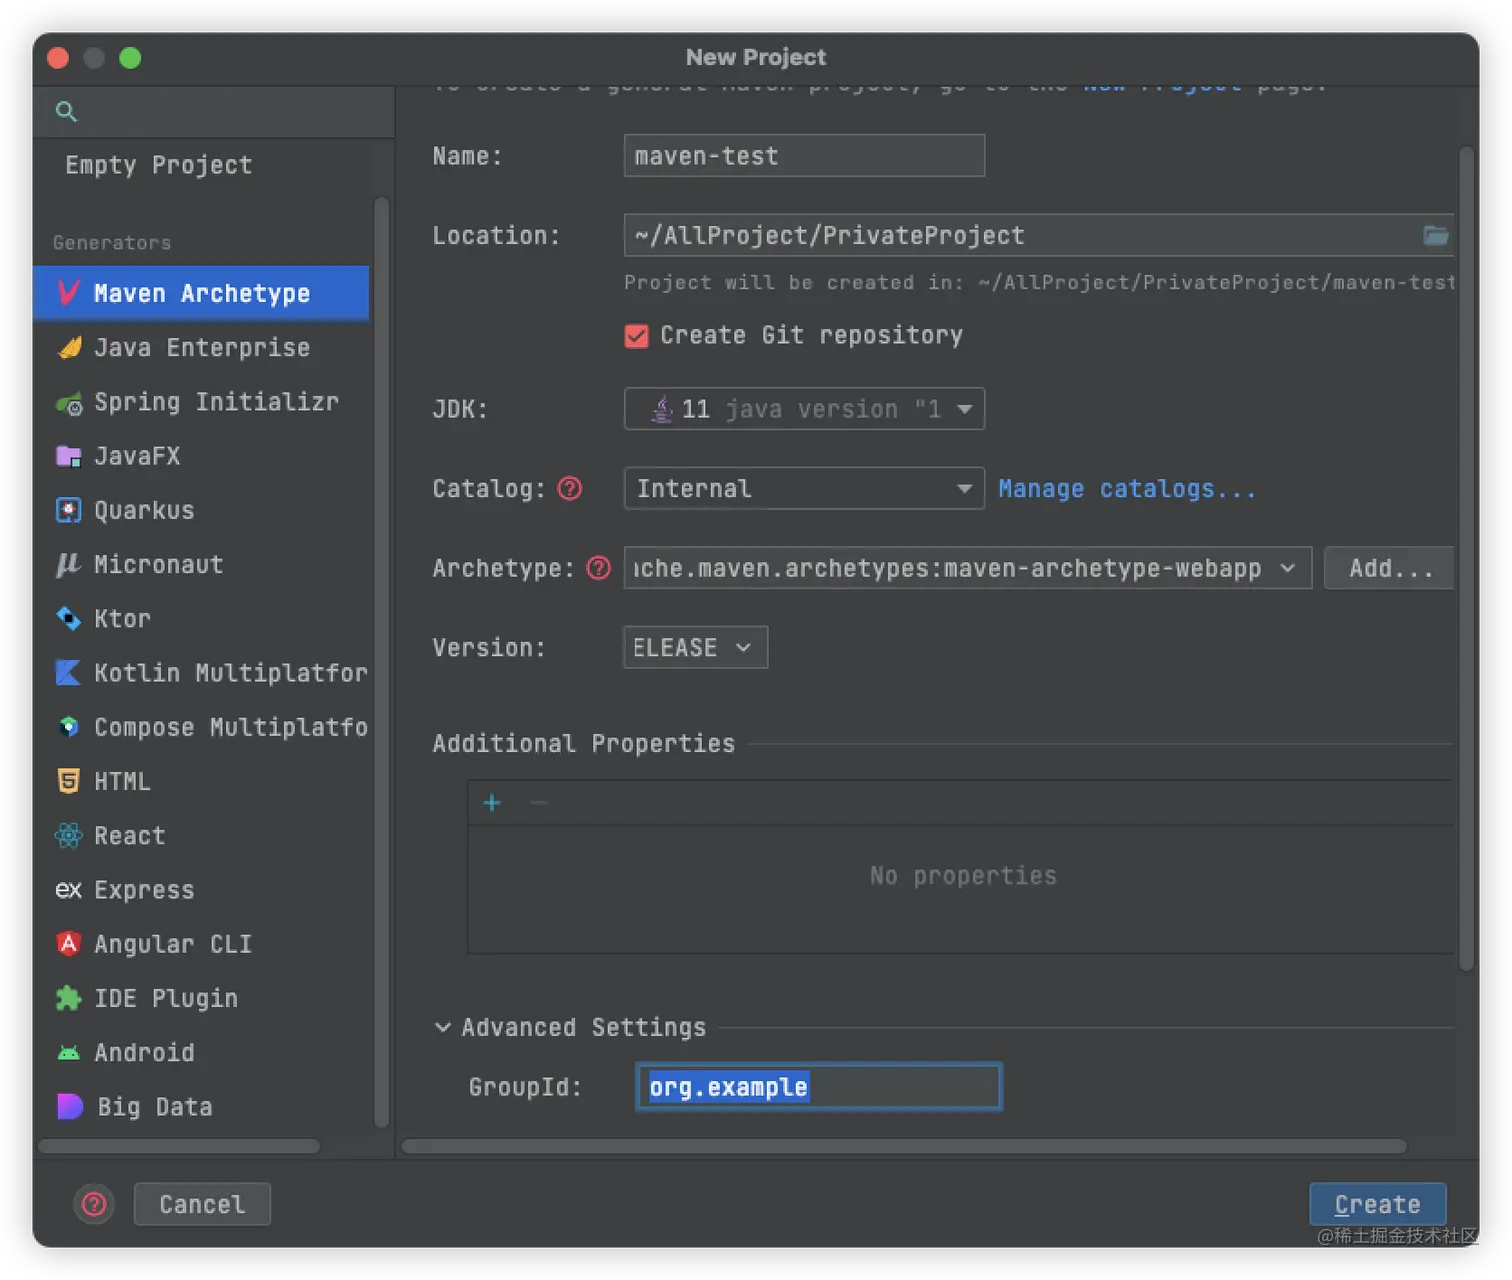Screen dimensions: 1512x1280
Task: Click the Angular CLI shield icon
Action: tap(68, 944)
